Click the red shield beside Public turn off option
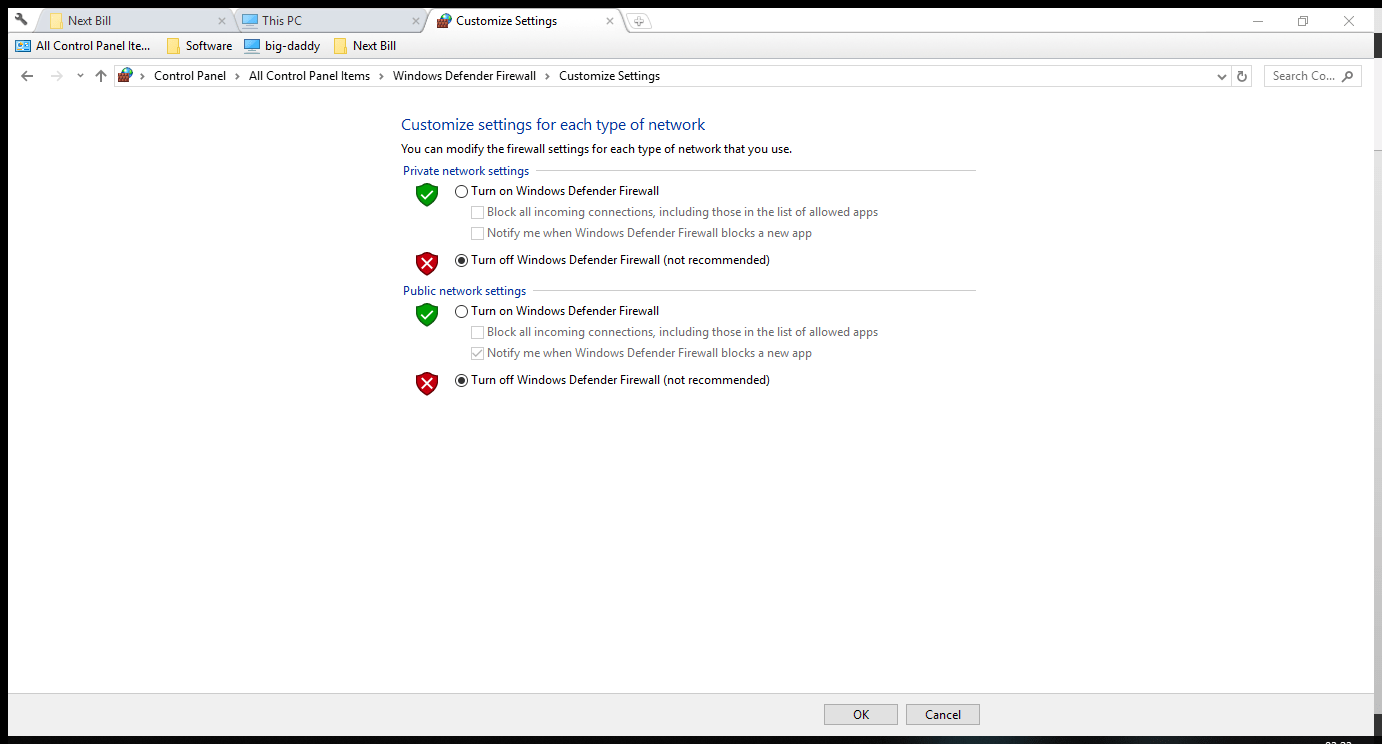This screenshot has height=744, width=1382. [426, 383]
